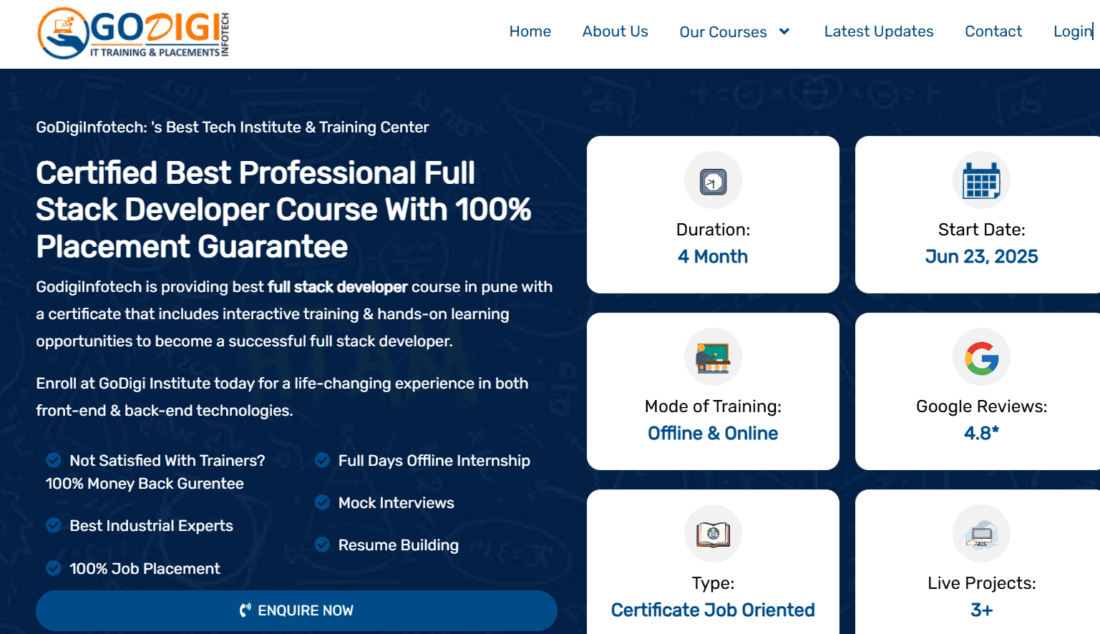The width and height of the screenshot is (1100, 634).
Task: Click the Type certificate book icon
Action: click(x=713, y=534)
